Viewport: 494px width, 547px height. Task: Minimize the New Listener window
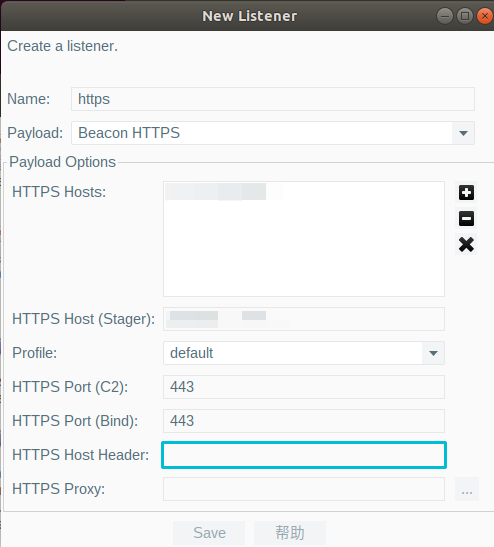pyautogui.click(x=445, y=16)
